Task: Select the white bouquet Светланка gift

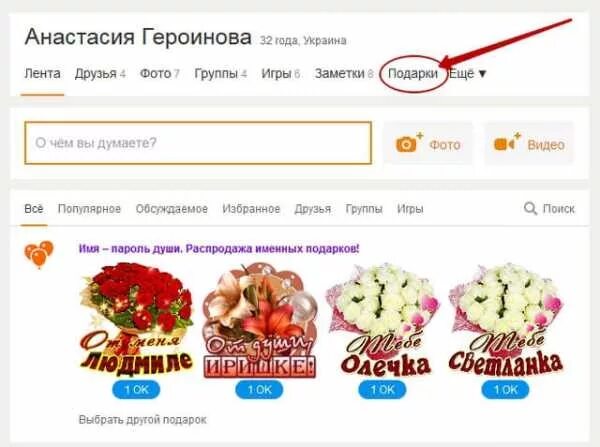Action: pyautogui.click(x=505, y=320)
